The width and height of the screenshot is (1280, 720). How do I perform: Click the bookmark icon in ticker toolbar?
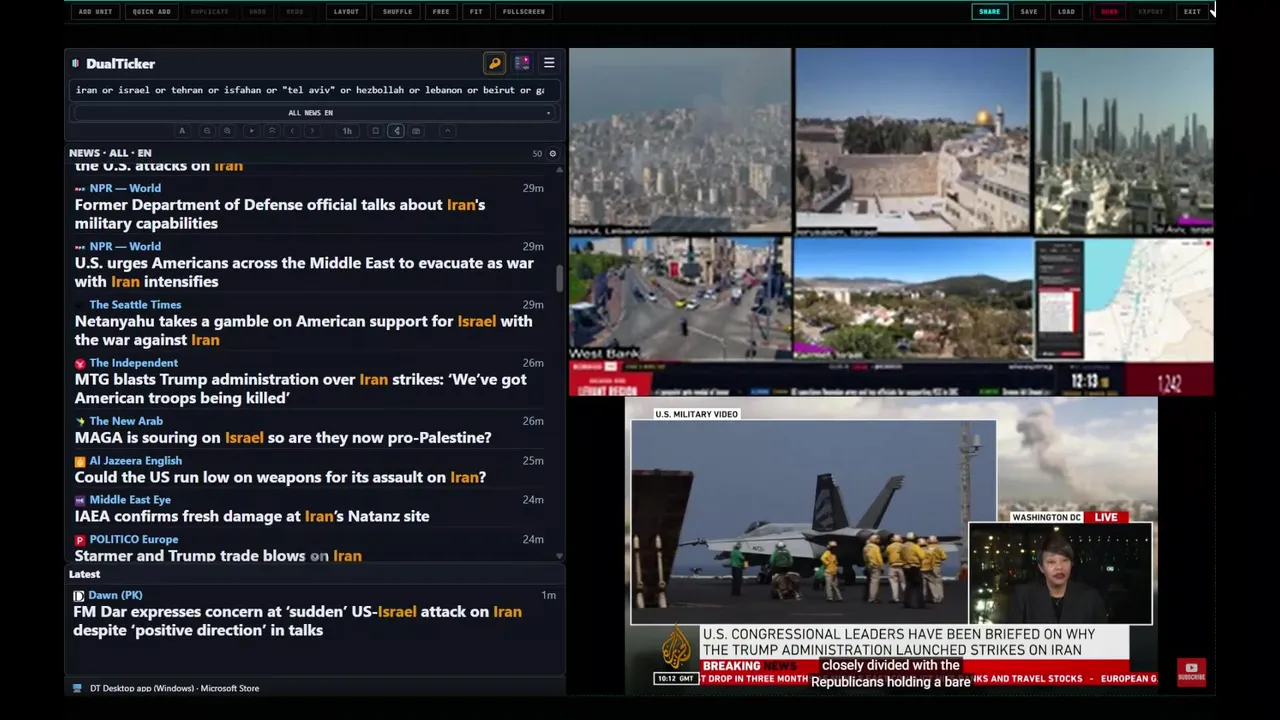point(376,131)
